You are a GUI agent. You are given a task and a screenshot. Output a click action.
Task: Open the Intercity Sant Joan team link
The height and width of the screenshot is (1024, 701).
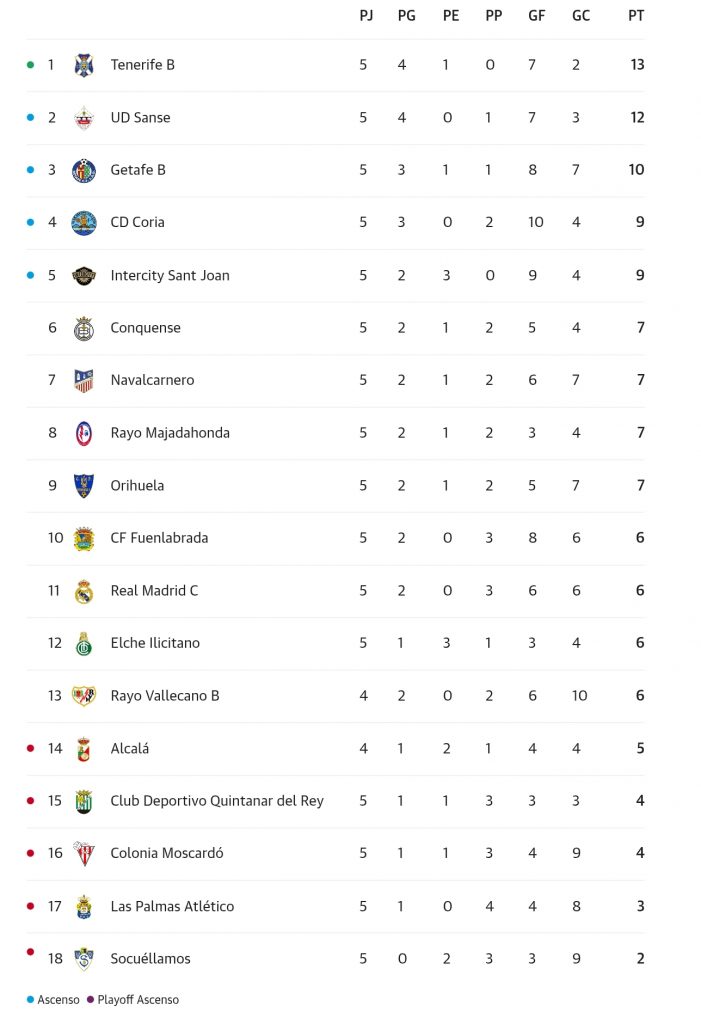click(170, 275)
